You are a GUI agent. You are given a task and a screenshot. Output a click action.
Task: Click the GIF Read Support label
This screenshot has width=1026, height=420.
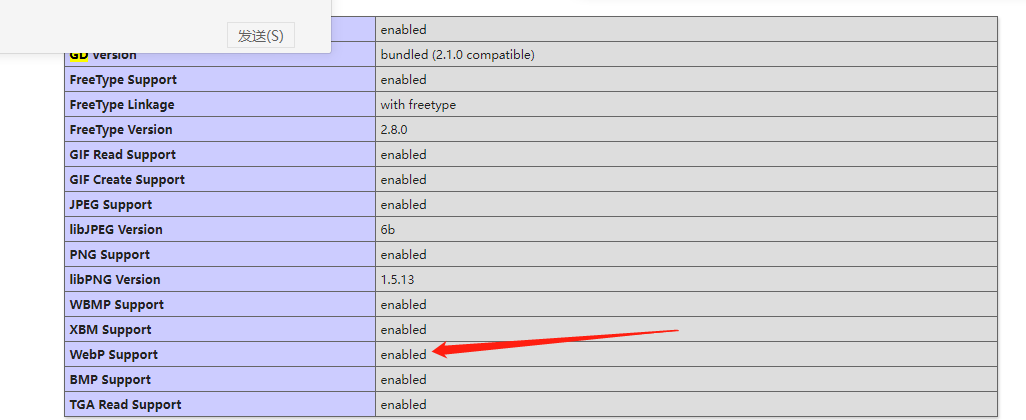[x=123, y=155]
